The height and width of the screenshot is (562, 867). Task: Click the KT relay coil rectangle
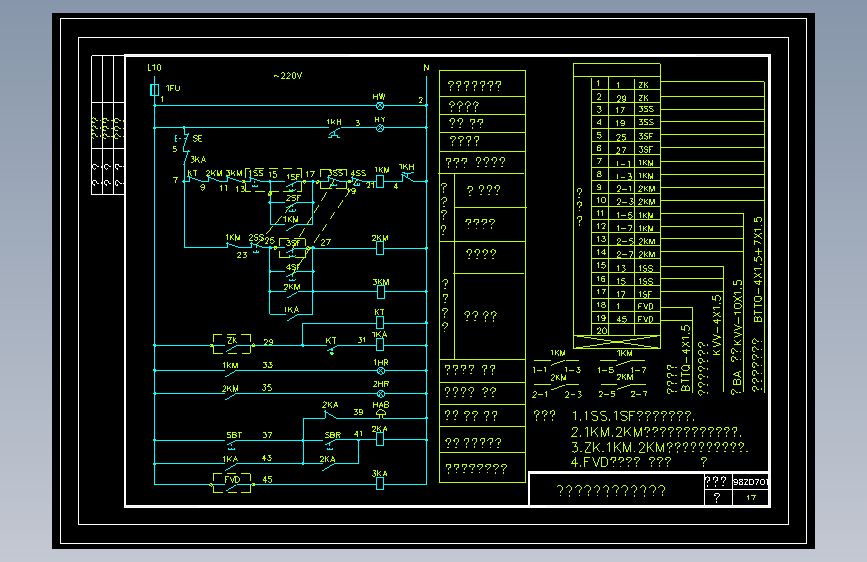380,322
